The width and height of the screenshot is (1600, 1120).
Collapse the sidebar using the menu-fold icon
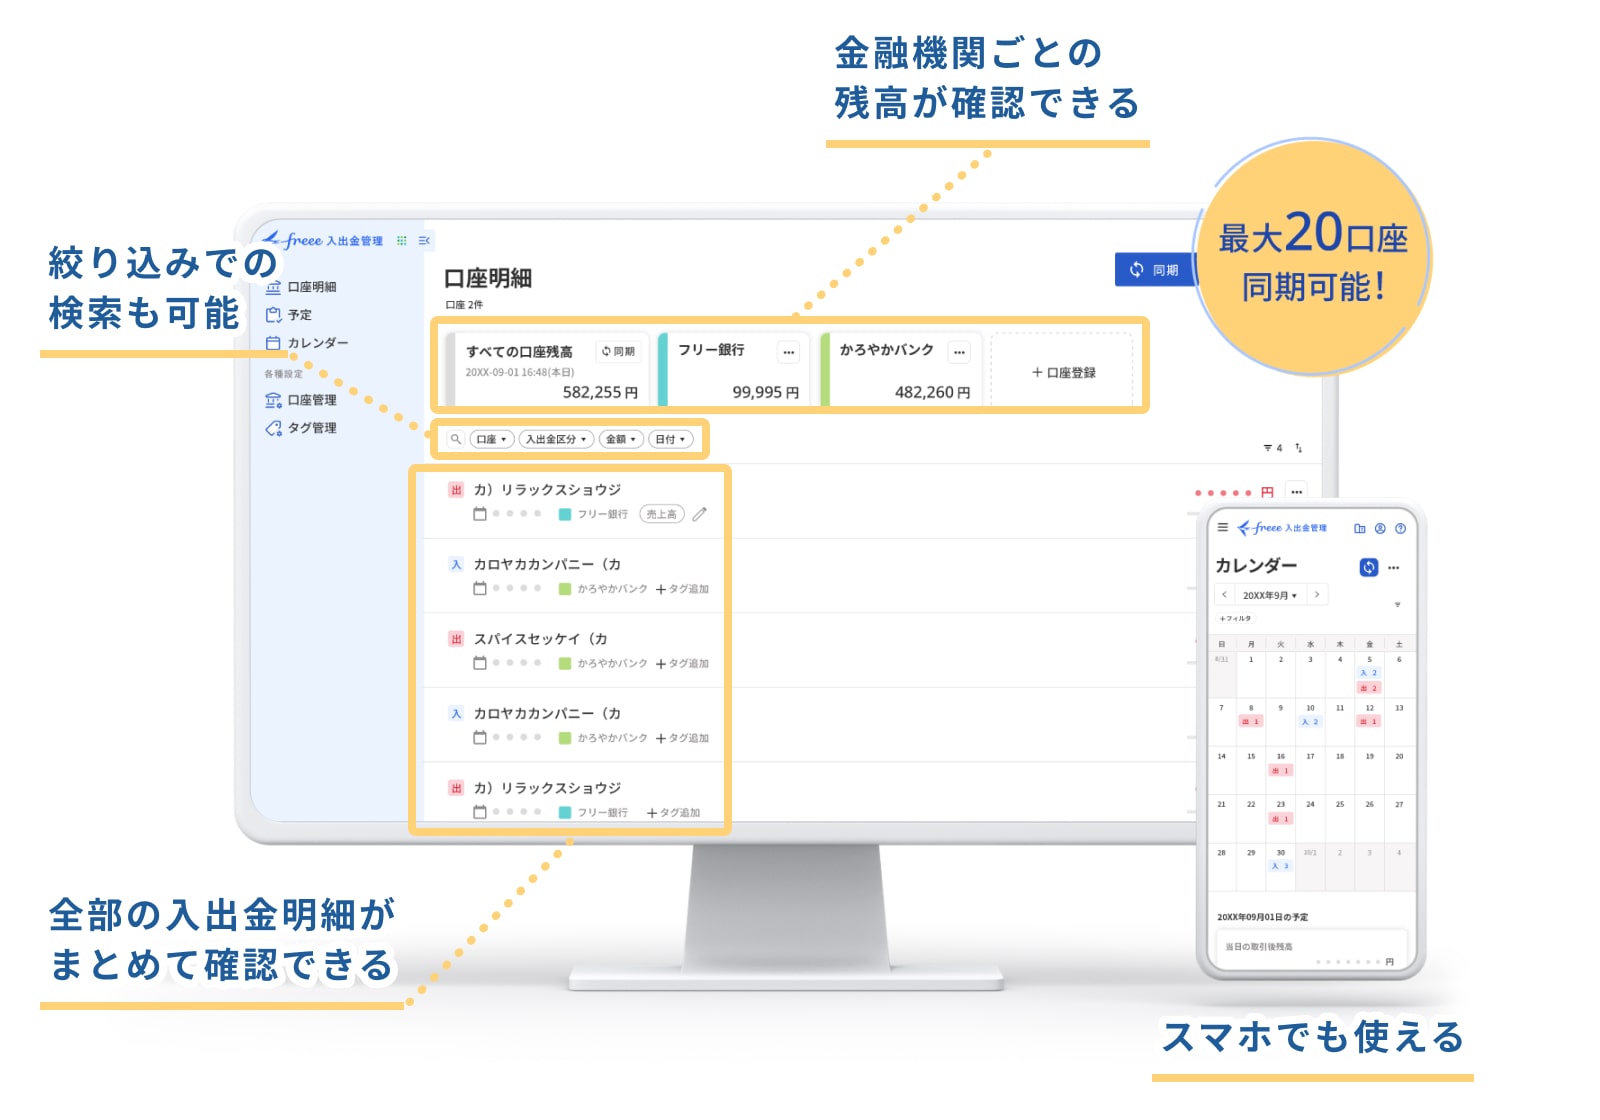tap(424, 241)
